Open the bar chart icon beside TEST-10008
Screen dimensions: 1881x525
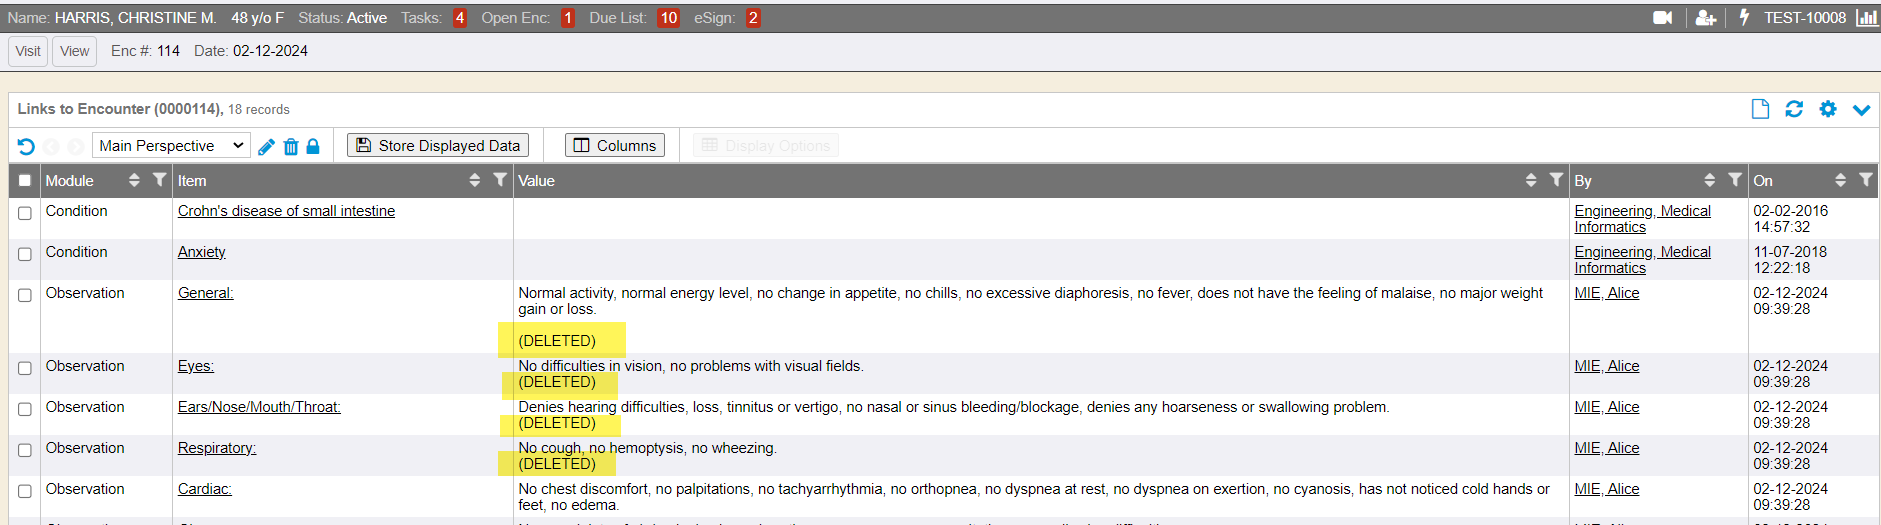[x=1866, y=18]
